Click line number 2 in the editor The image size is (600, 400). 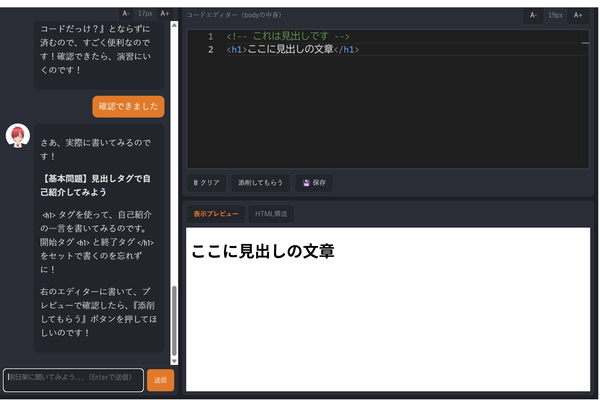210,49
